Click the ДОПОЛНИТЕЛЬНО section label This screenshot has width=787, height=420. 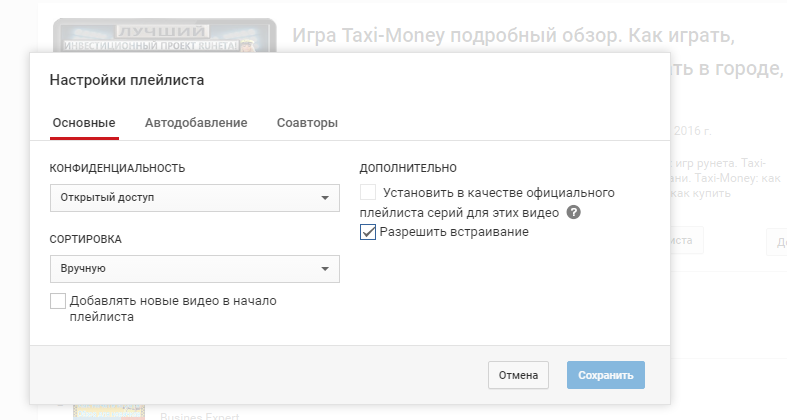[408, 168]
